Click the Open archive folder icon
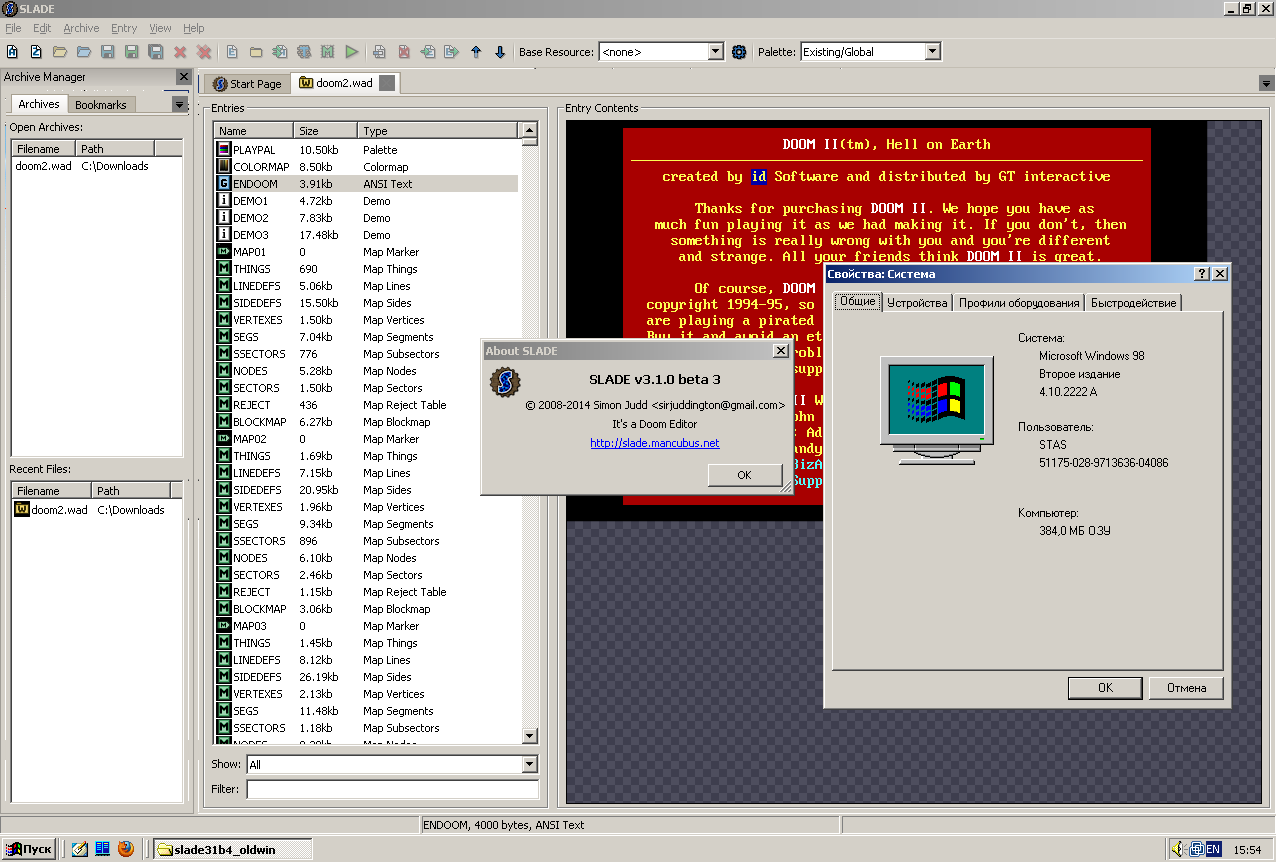The width and height of the screenshot is (1276, 862). tap(60, 52)
